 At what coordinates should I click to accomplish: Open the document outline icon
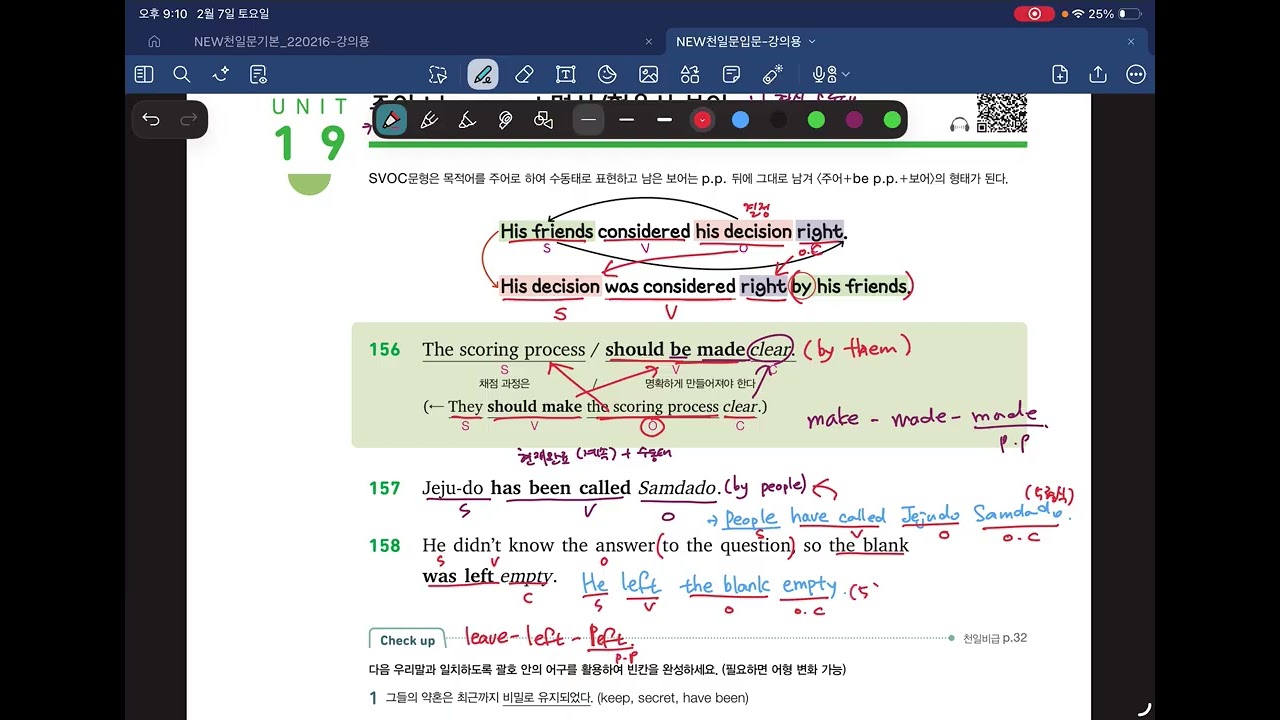tap(258, 74)
